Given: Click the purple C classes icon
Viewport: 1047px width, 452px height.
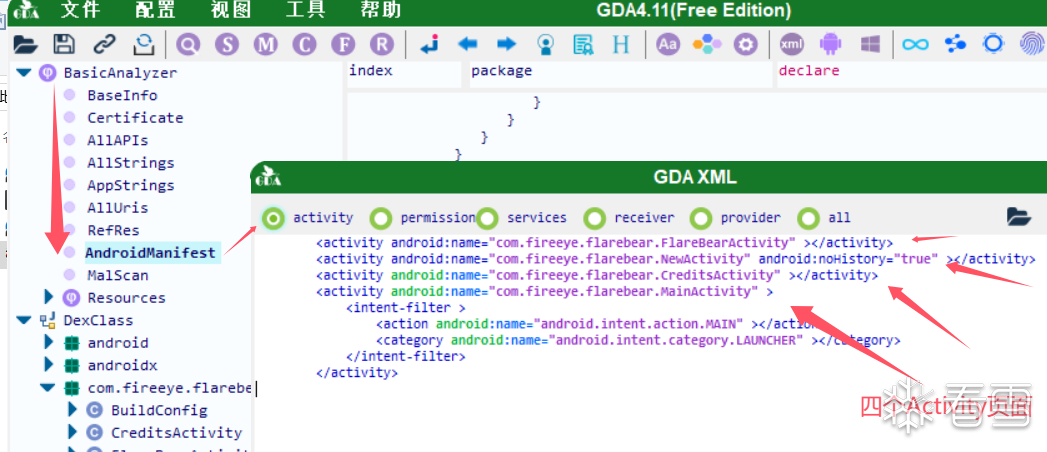Looking at the screenshot, I should tap(304, 45).
